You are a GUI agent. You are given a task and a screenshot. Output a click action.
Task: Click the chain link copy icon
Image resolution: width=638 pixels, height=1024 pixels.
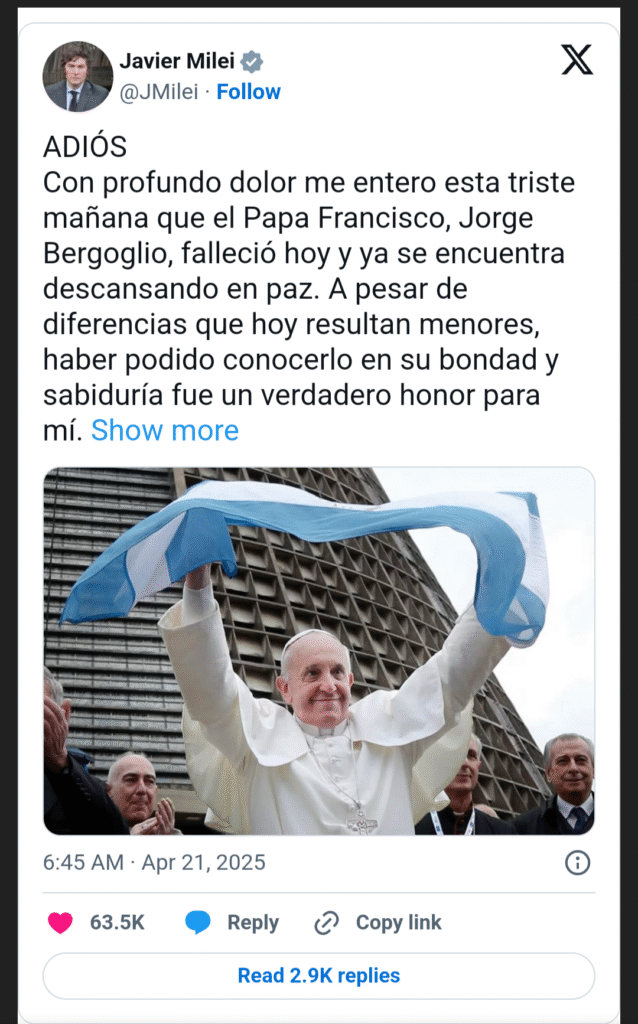pos(327,923)
